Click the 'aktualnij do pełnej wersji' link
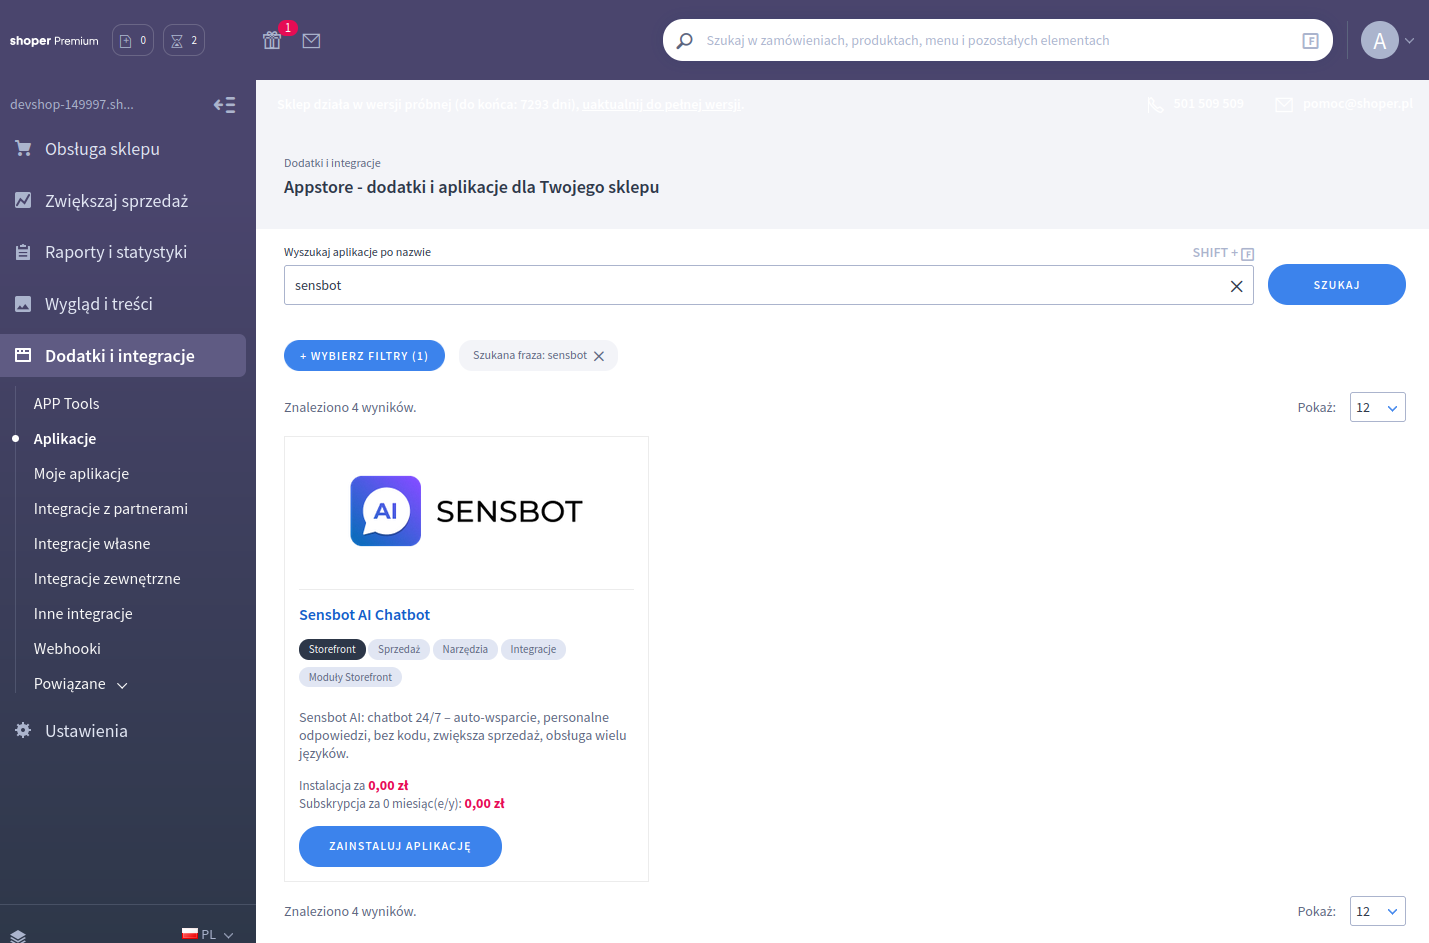The height and width of the screenshot is (943, 1429). tap(662, 105)
